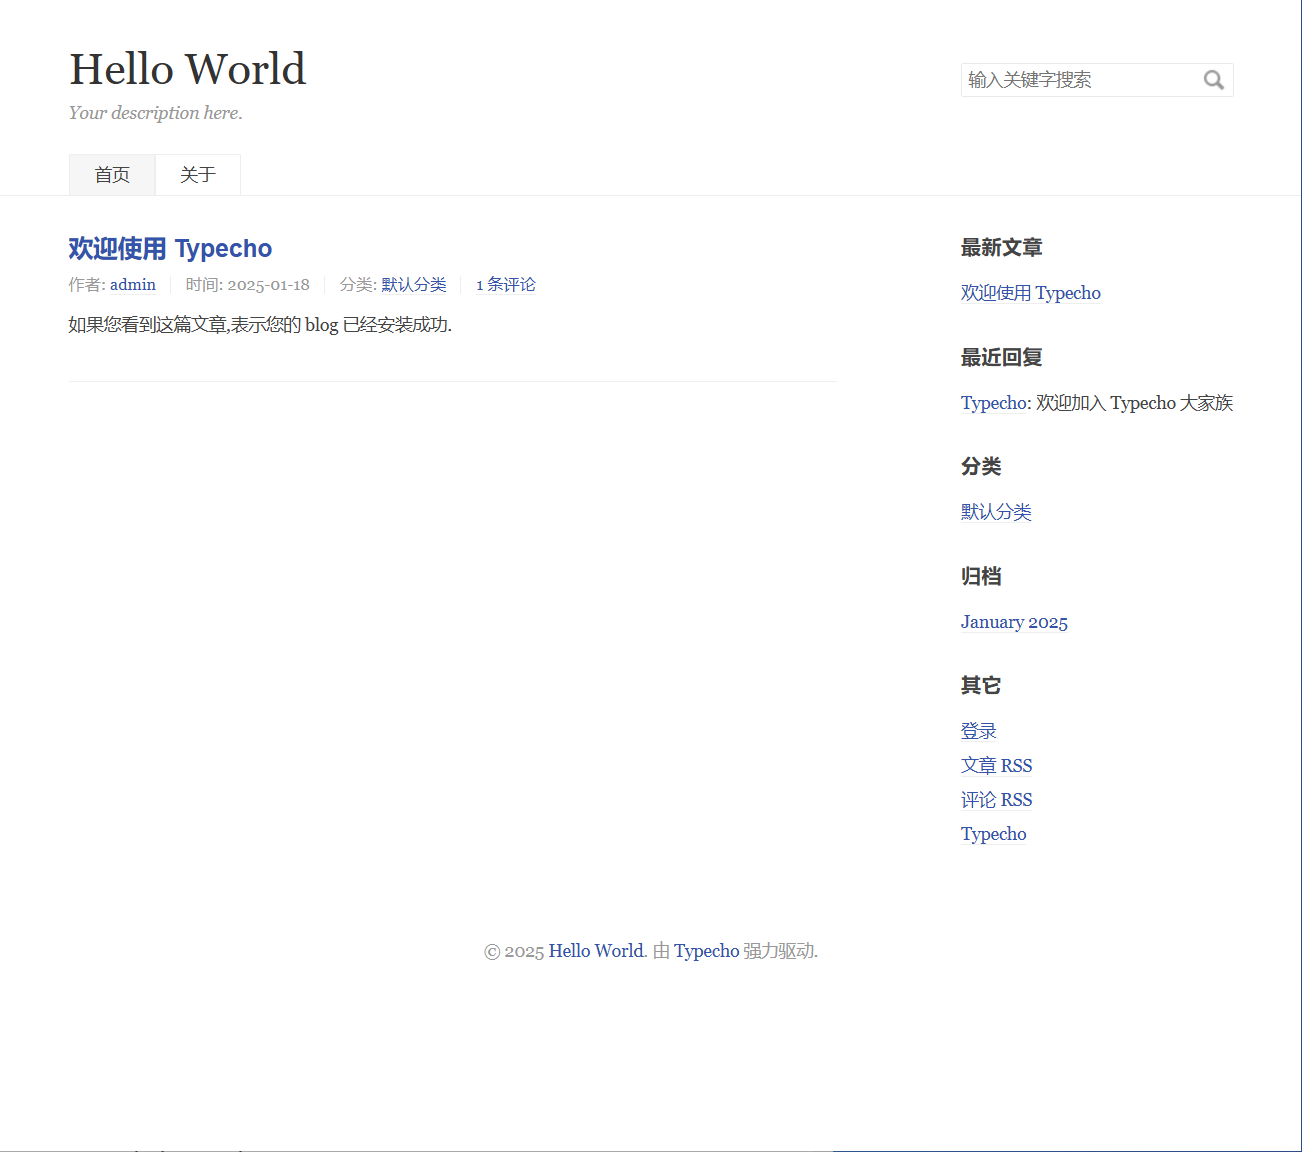Click the Typecho link under 其它 section
The width and height of the screenshot is (1302, 1152).
pos(993,834)
